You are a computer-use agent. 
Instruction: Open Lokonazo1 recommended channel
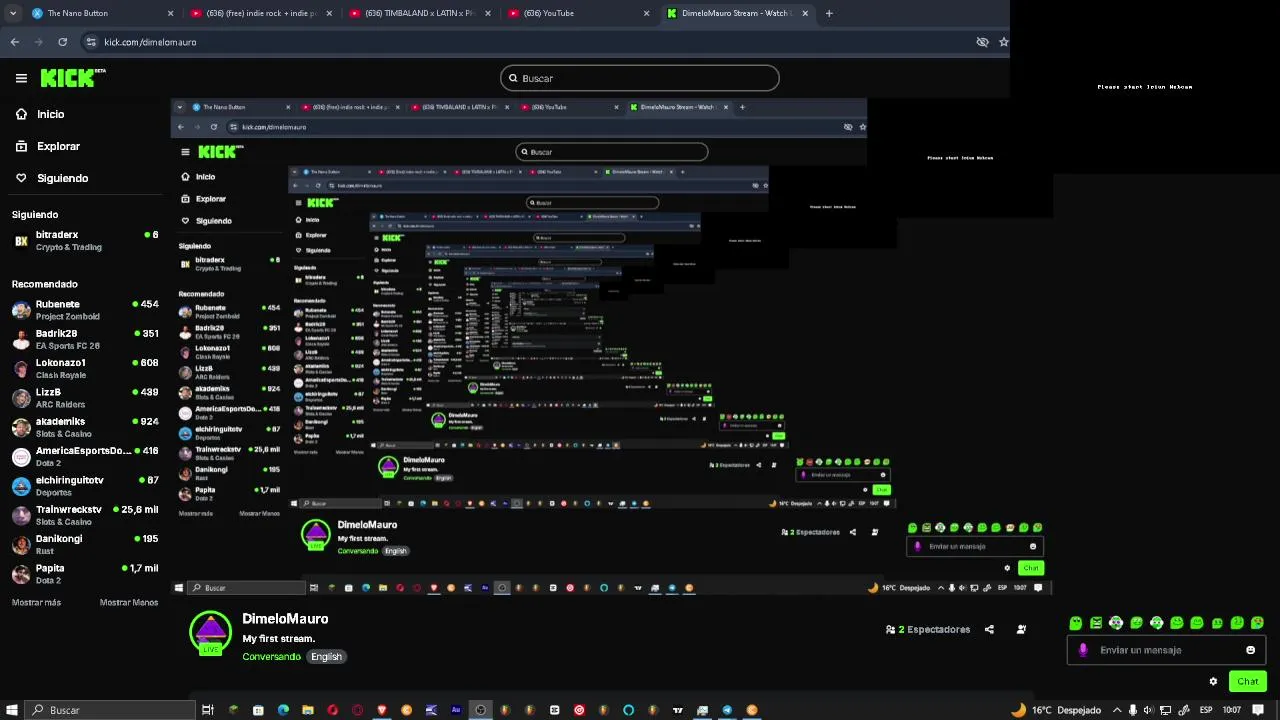[x=85, y=368]
